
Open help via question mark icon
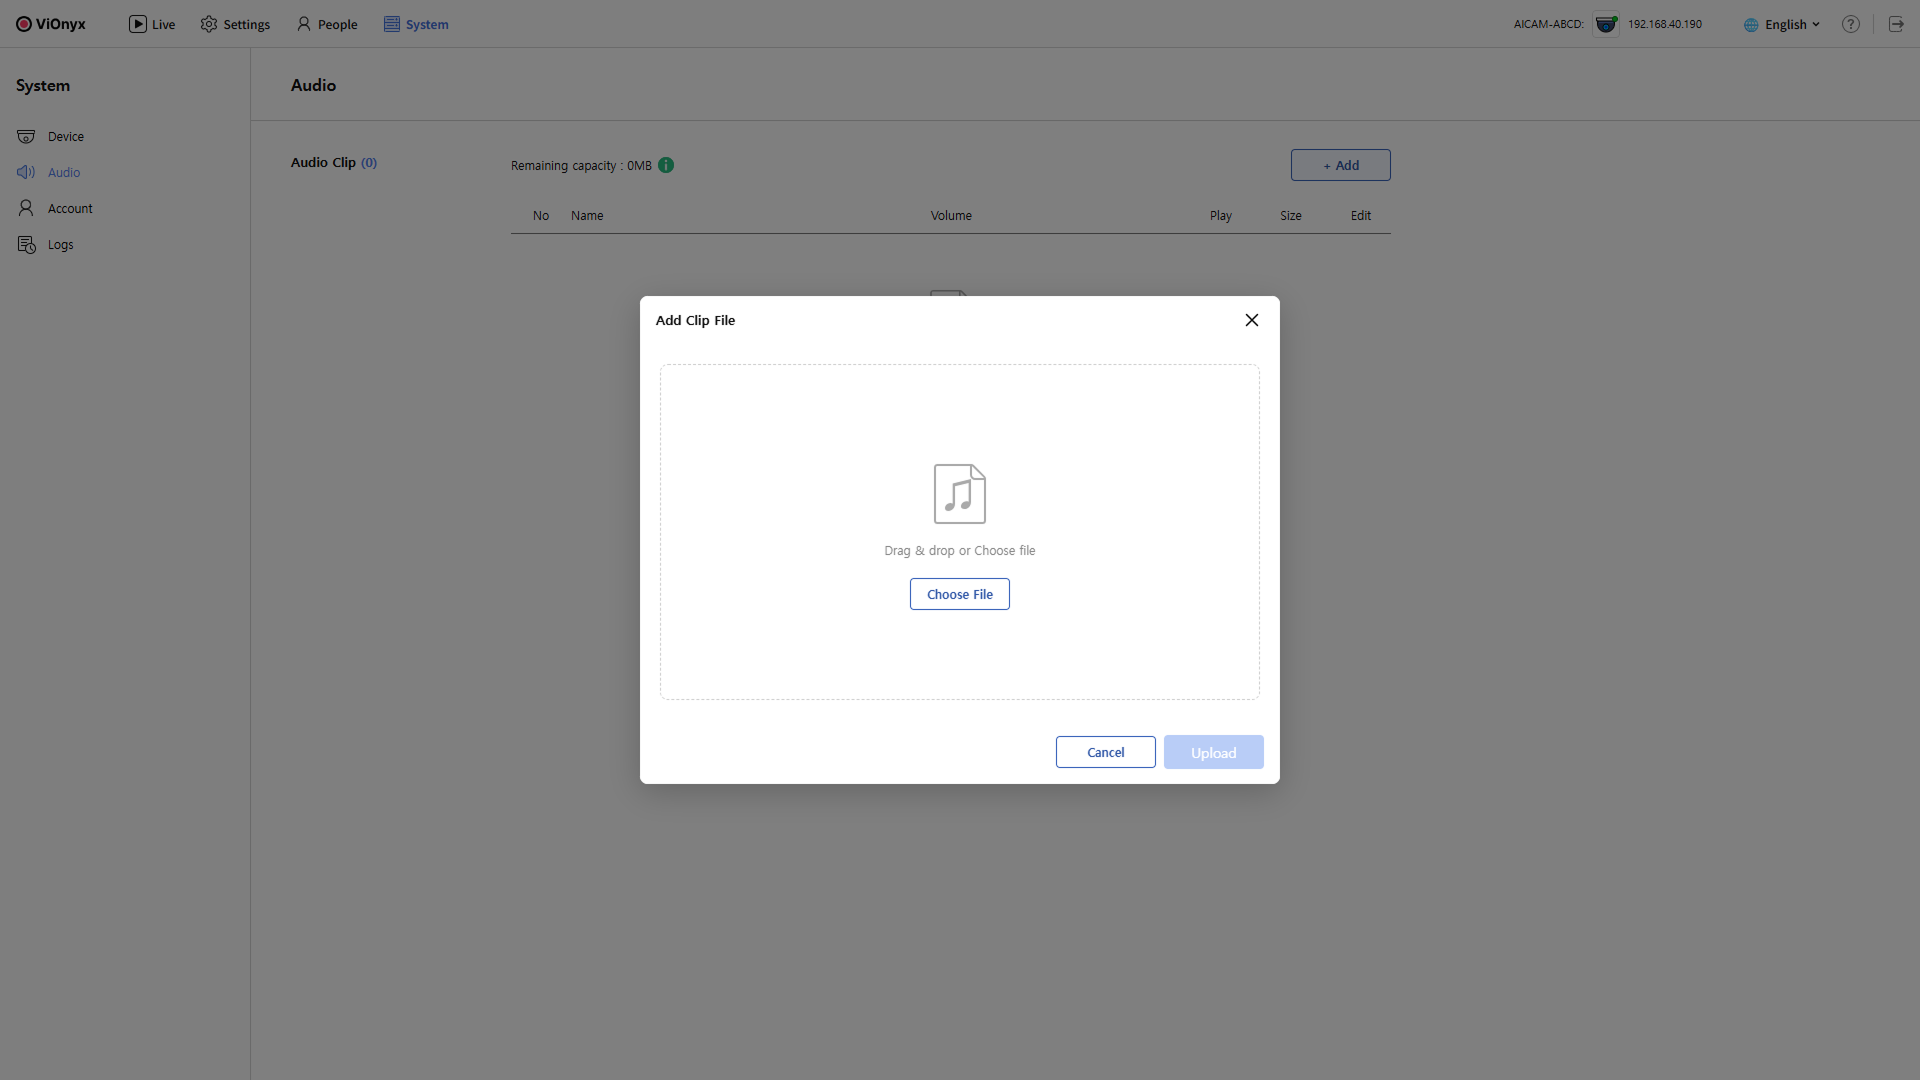tap(1851, 24)
